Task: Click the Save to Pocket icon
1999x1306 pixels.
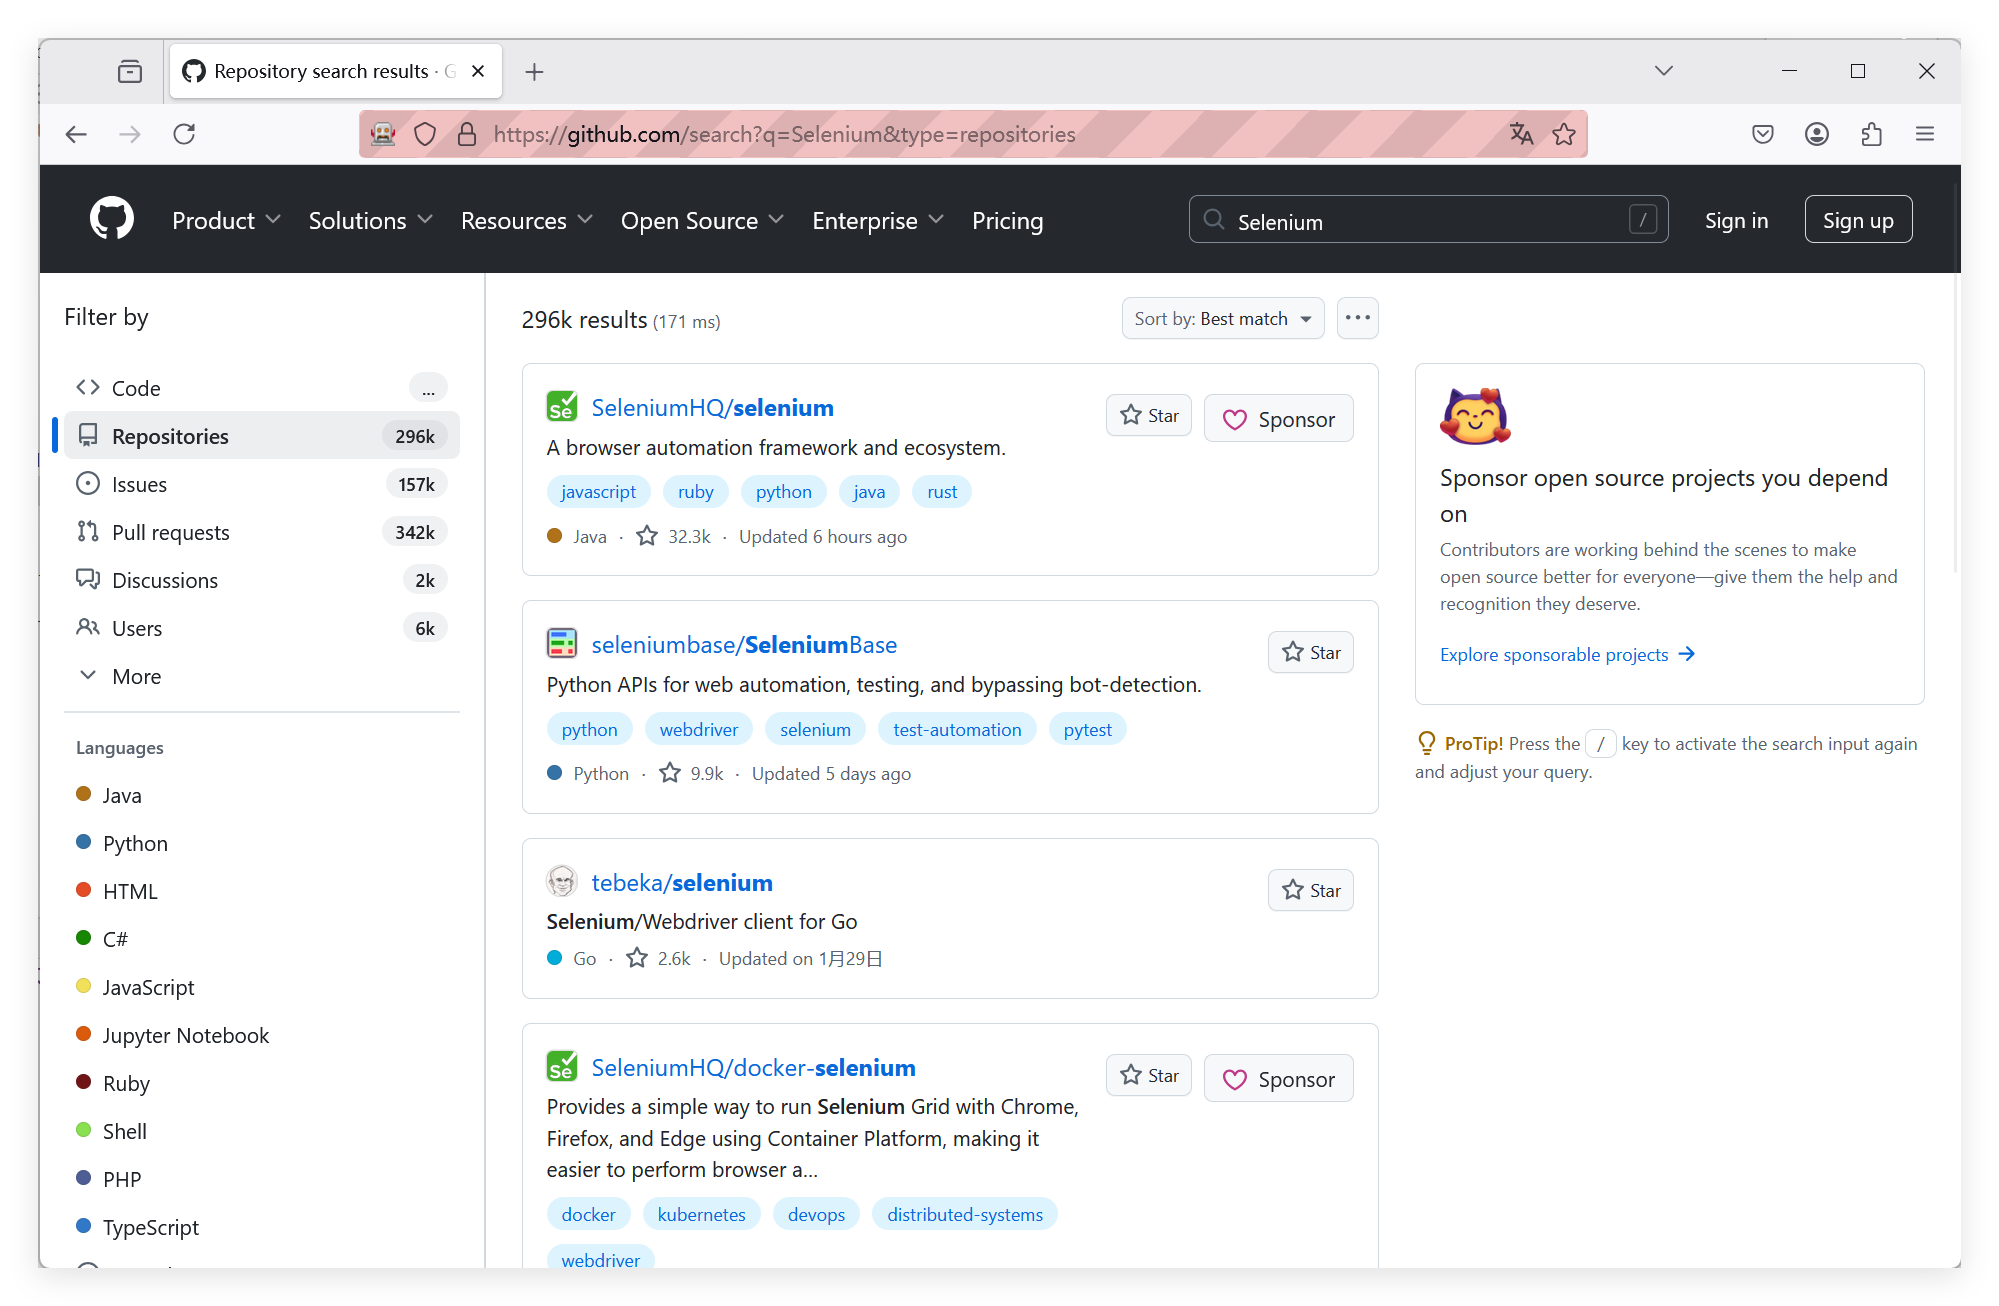Action: [x=1763, y=134]
